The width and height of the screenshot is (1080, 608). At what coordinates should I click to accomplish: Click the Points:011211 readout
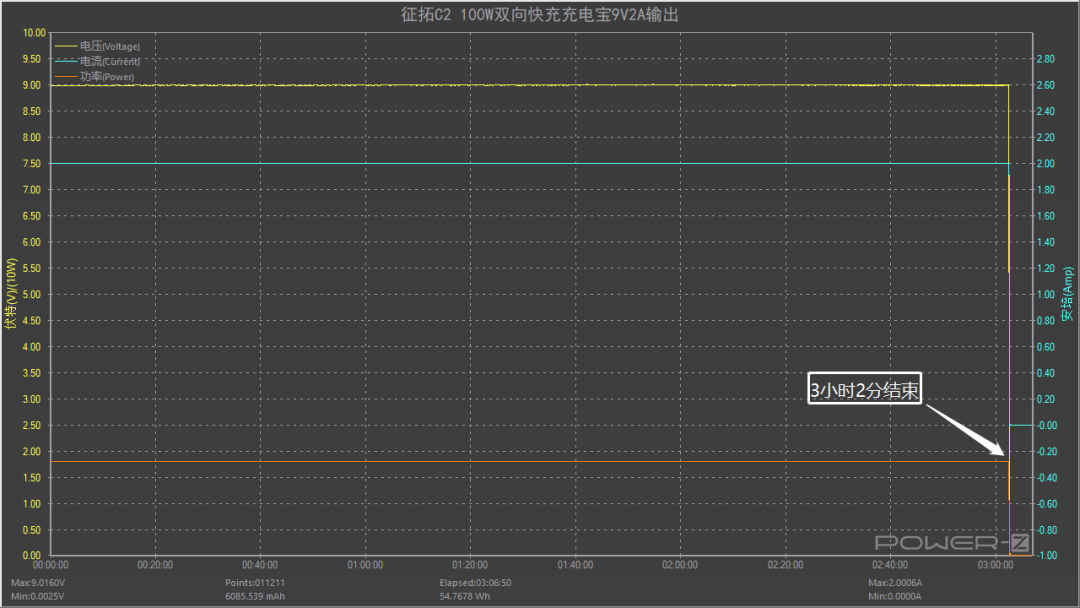pos(255,583)
